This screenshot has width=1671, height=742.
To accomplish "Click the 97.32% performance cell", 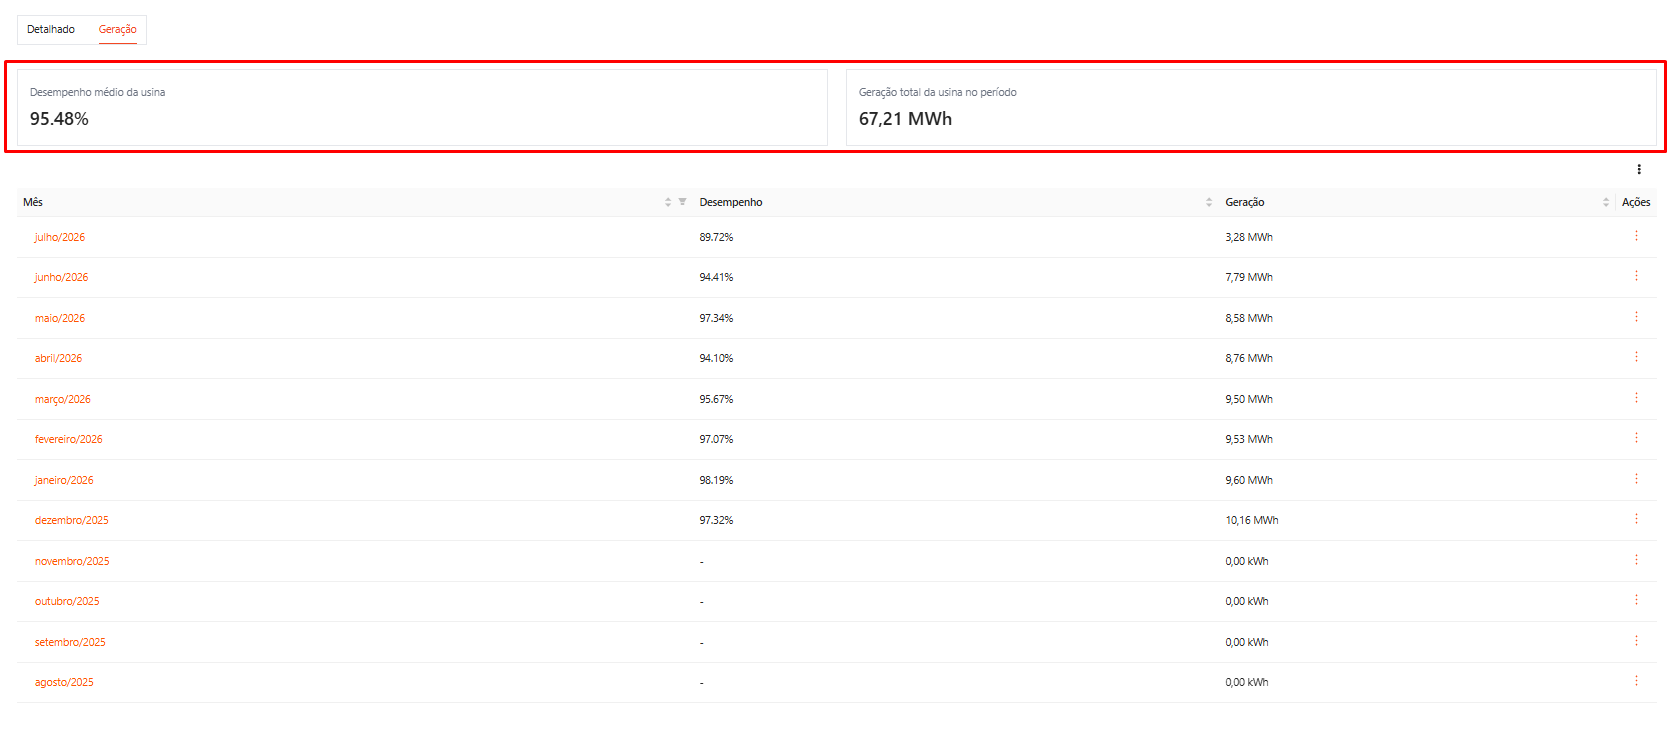I will tap(716, 521).
